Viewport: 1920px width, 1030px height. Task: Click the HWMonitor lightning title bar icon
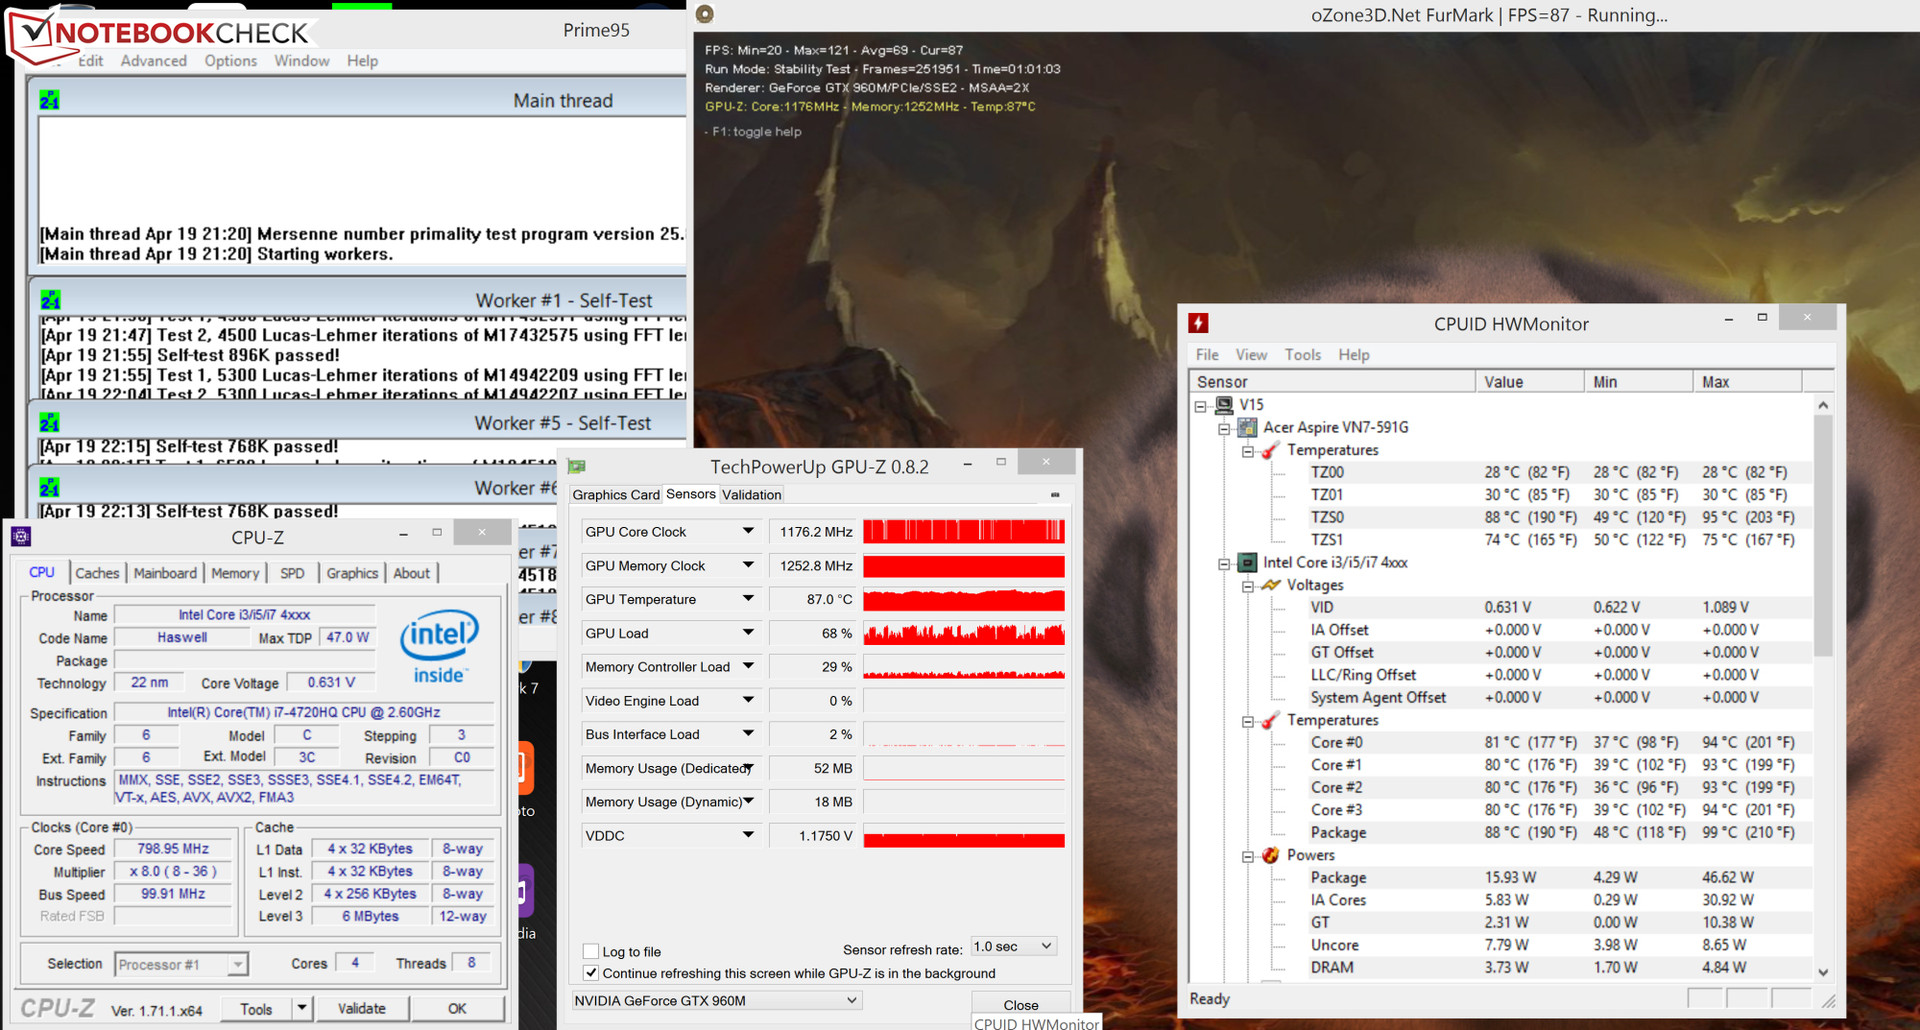coord(1198,323)
